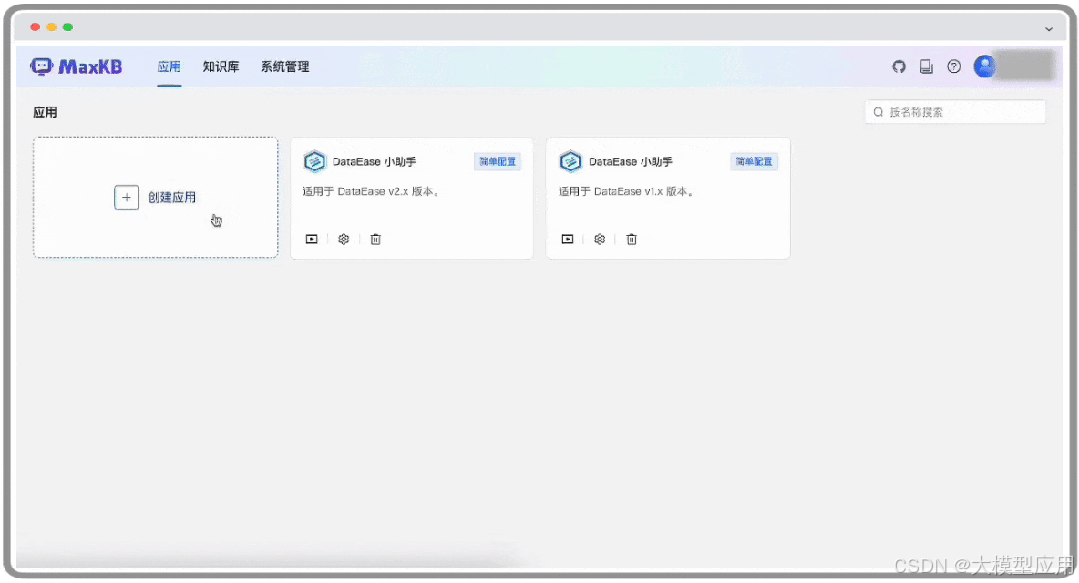Click 简单配置 tag on v1.x card
Image resolution: width=1079 pixels, height=583 pixels.
[x=754, y=162]
